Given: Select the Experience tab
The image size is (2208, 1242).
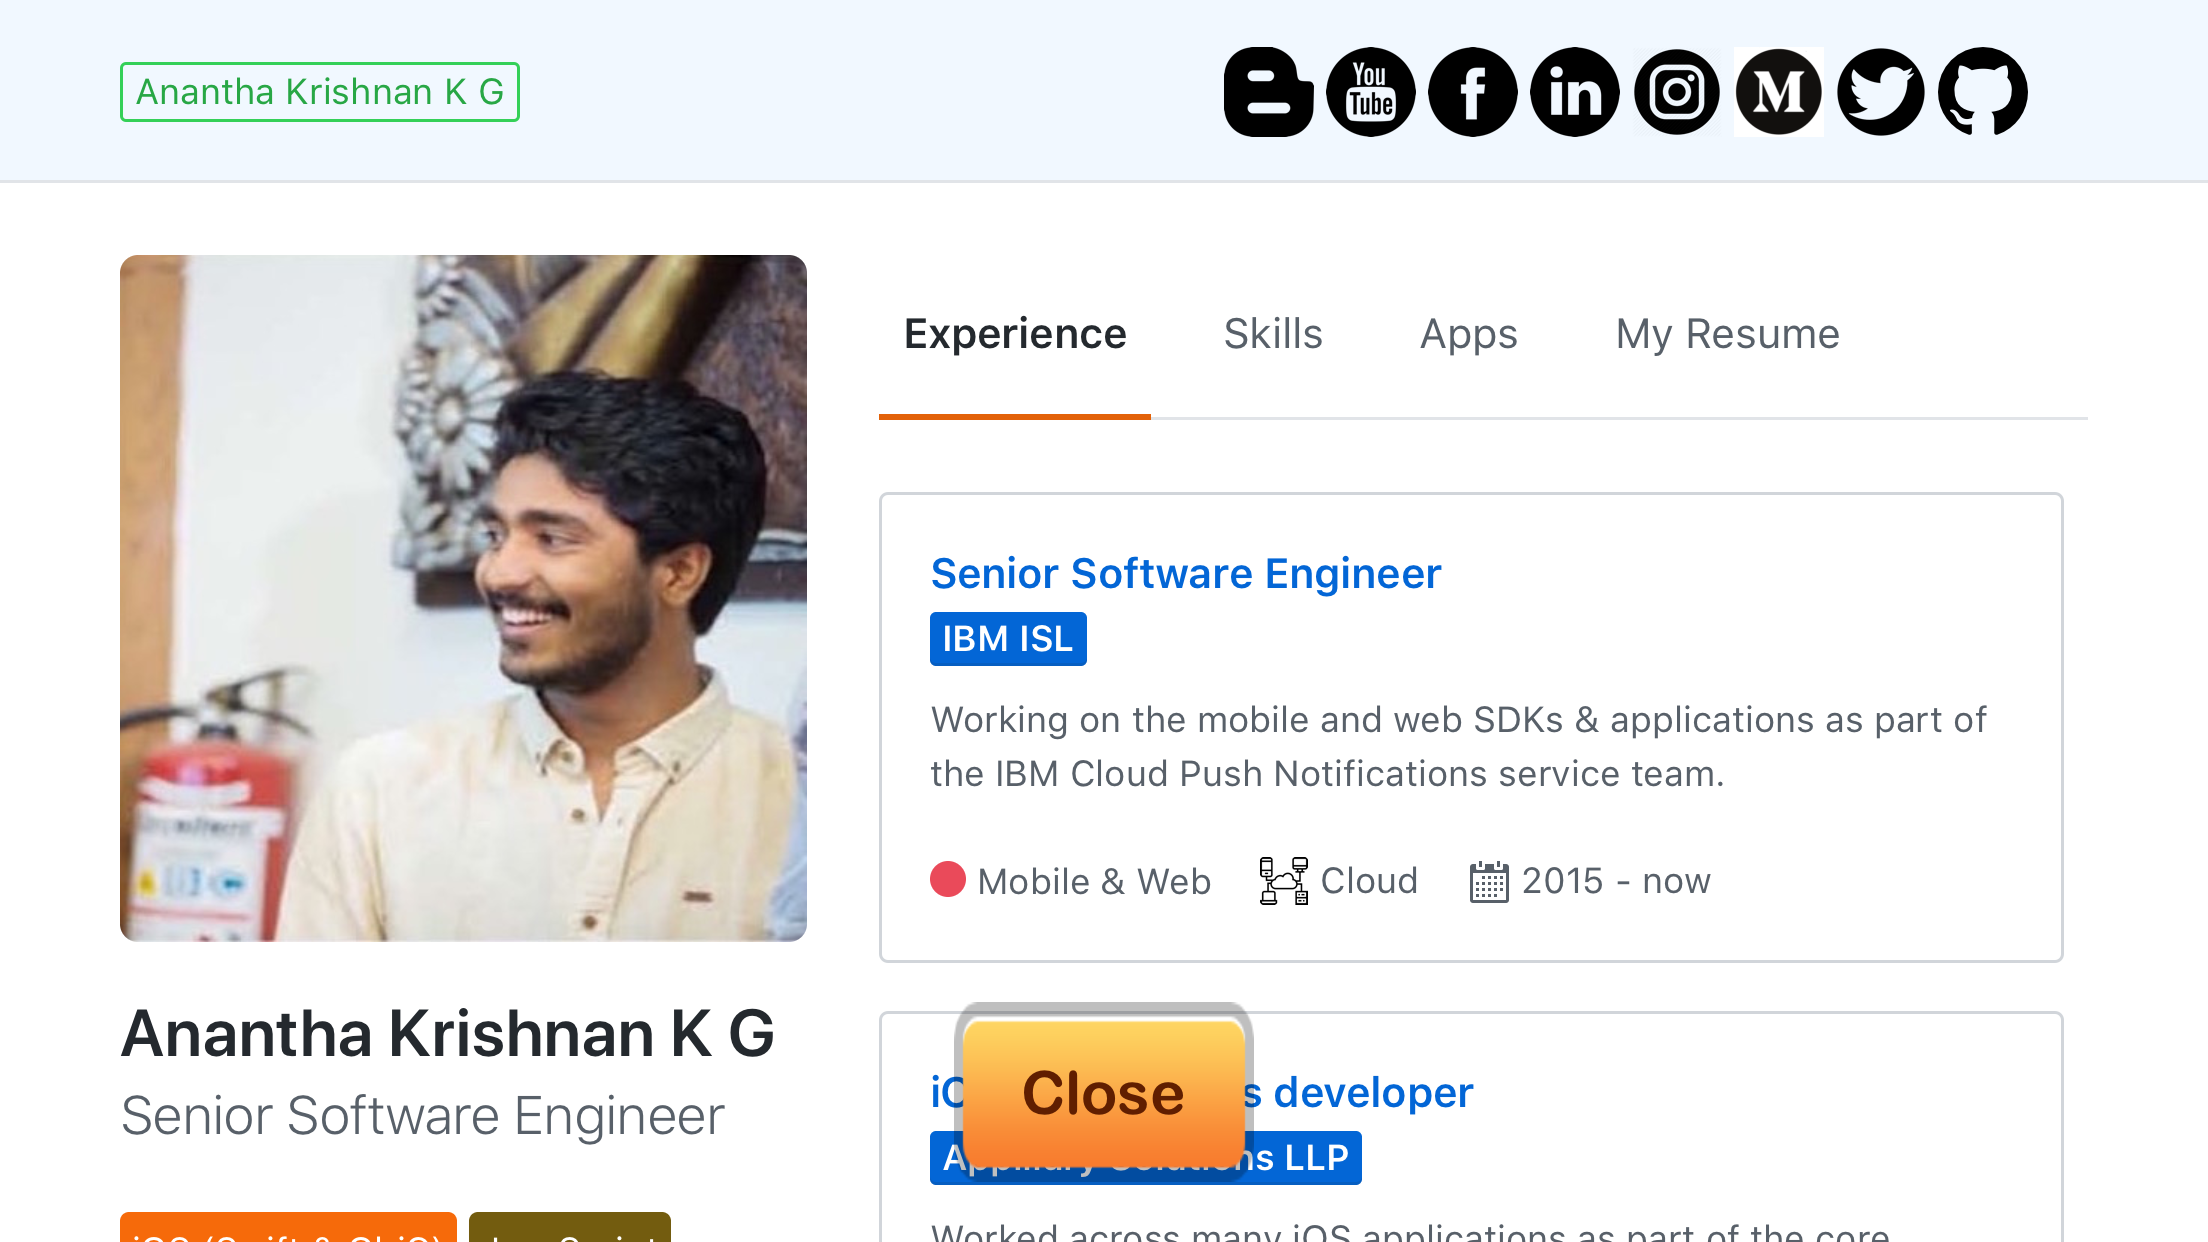Looking at the screenshot, I should pos(1014,334).
